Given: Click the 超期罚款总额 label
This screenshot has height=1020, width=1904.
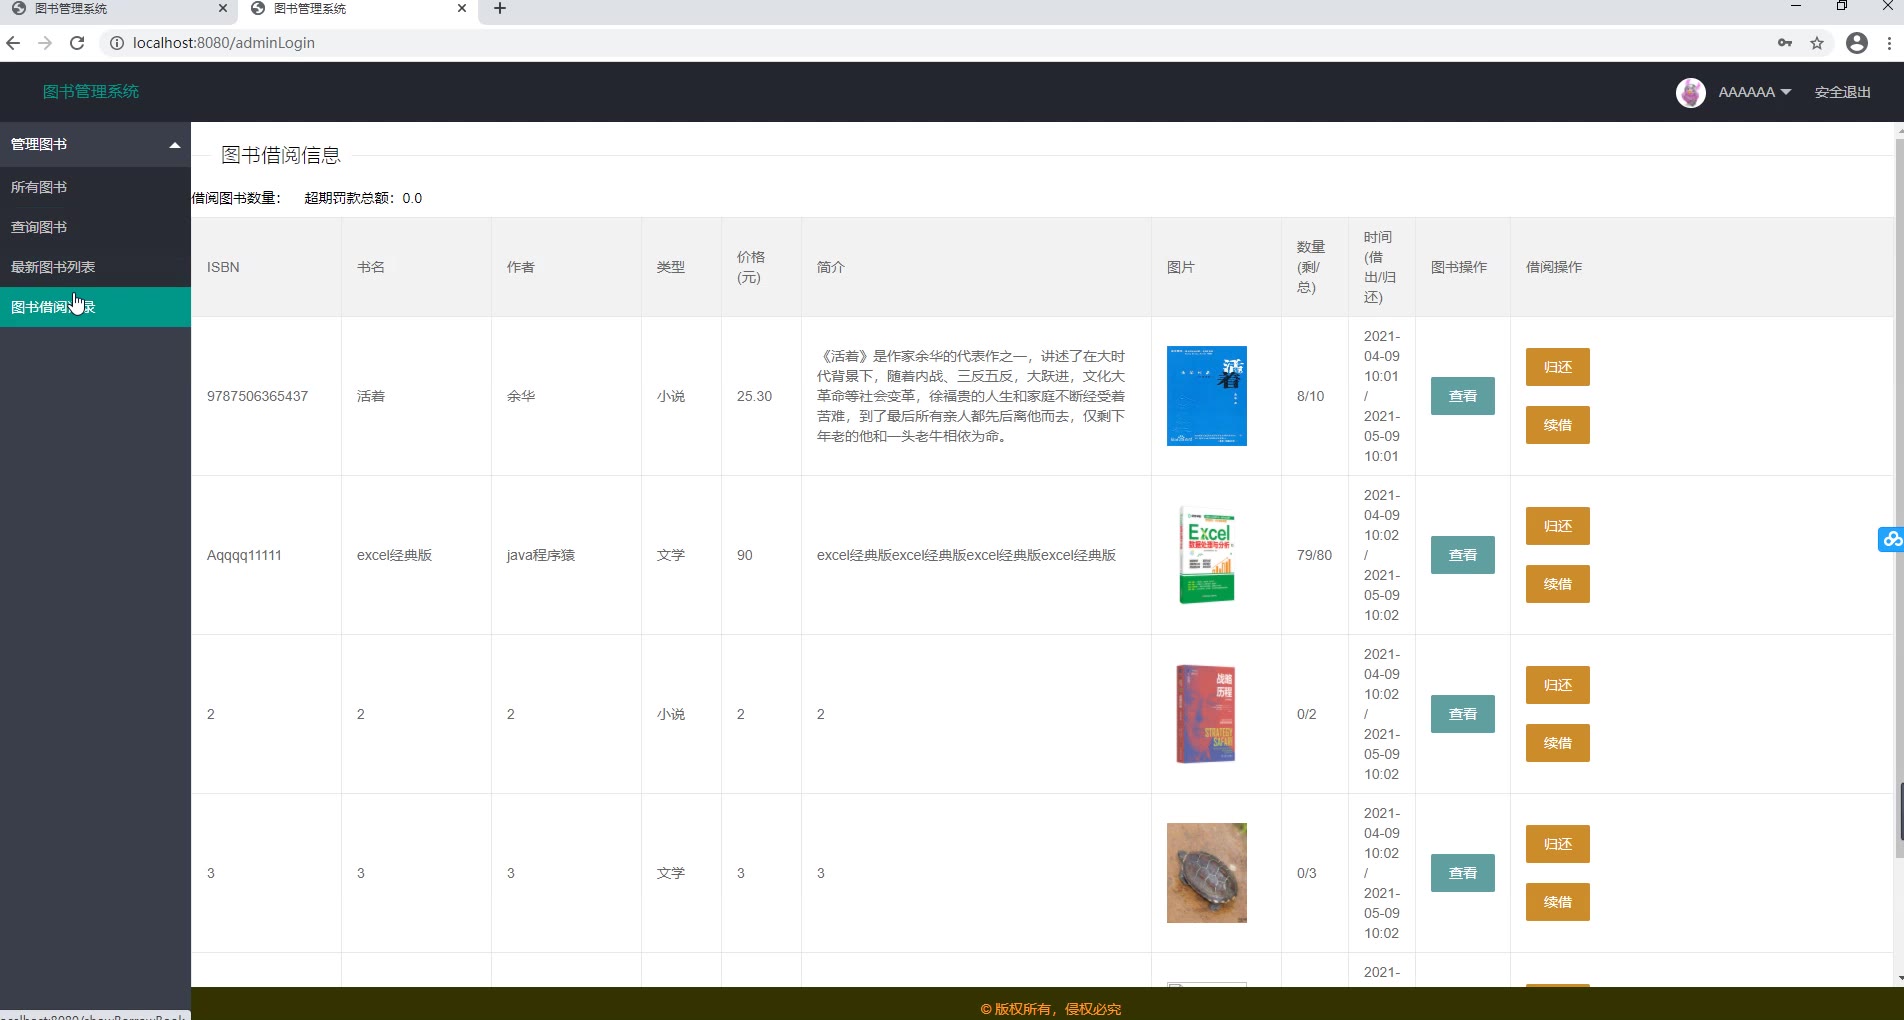Looking at the screenshot, I should (x=363, y=198).
